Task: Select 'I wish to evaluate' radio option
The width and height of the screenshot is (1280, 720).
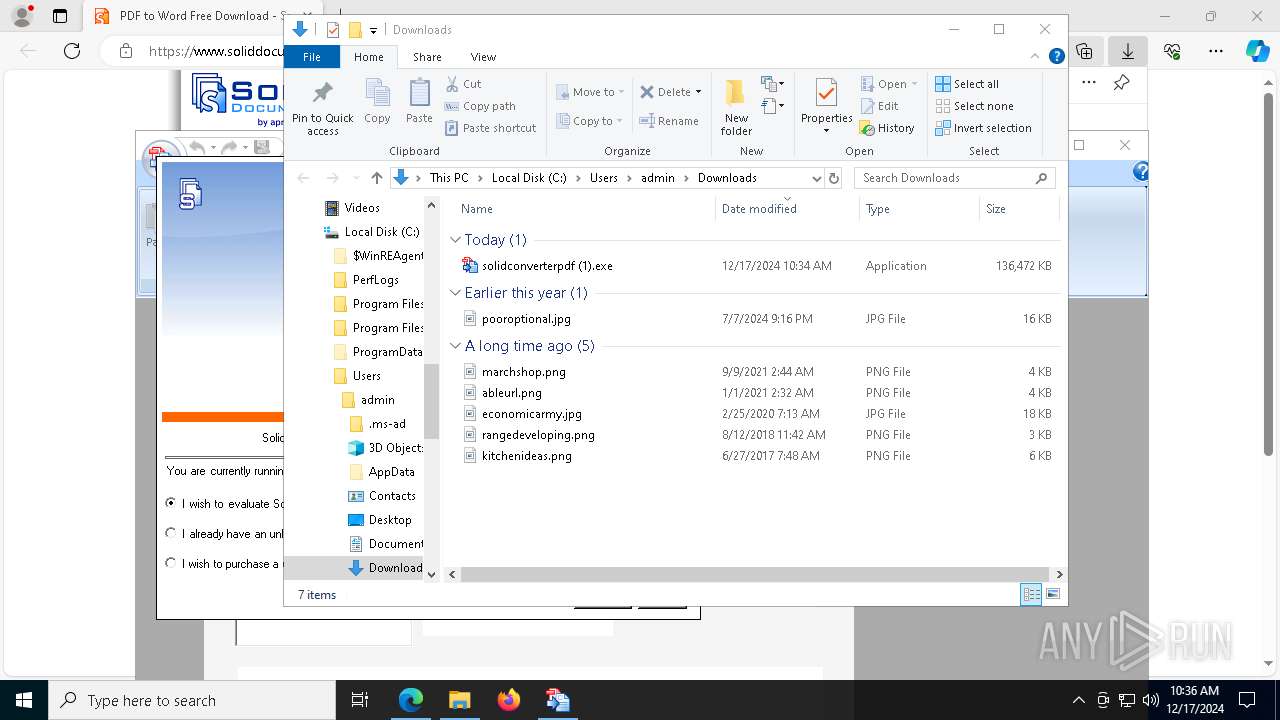Action: [x=171, y=503]
